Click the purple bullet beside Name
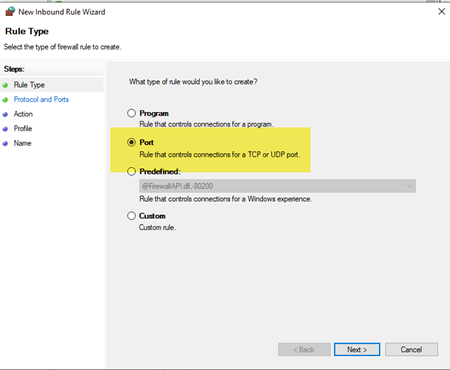The height and width of the screenshot is (370, 450). (5, 144)
